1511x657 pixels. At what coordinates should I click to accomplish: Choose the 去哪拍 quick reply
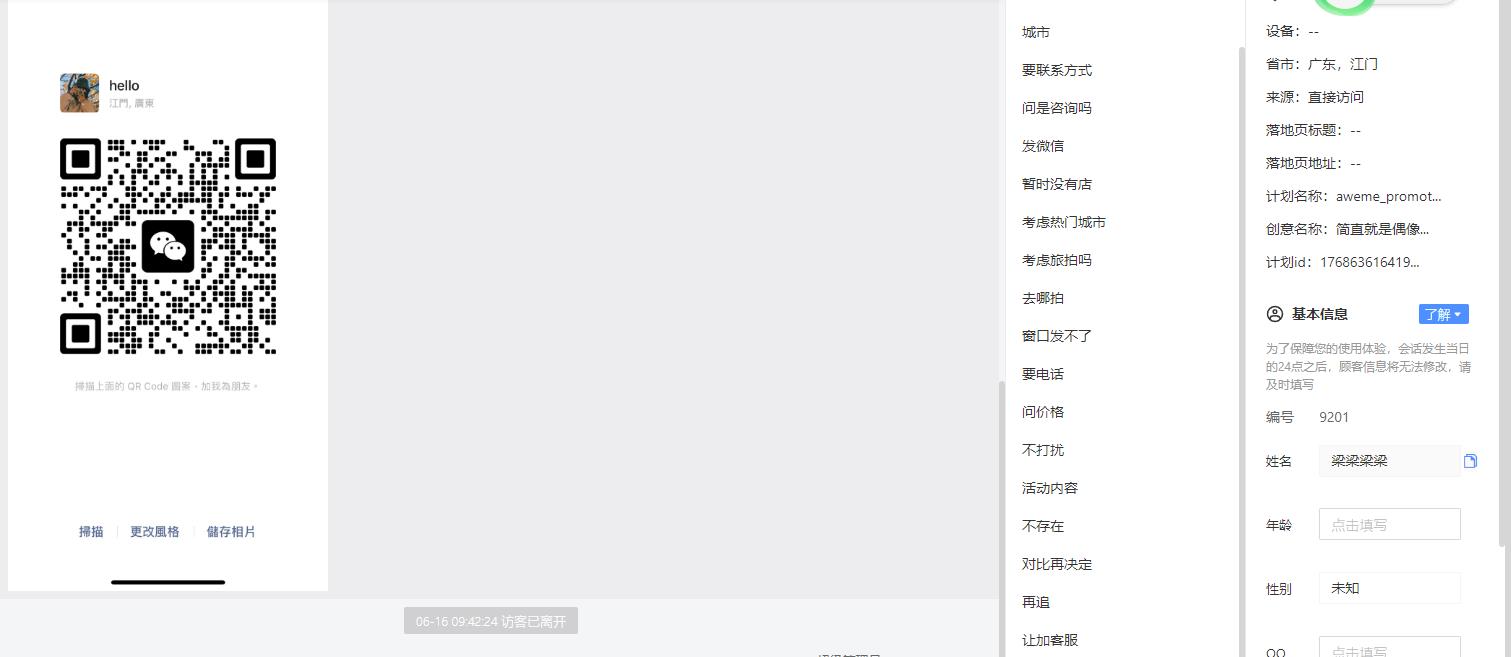[1043, 298]
